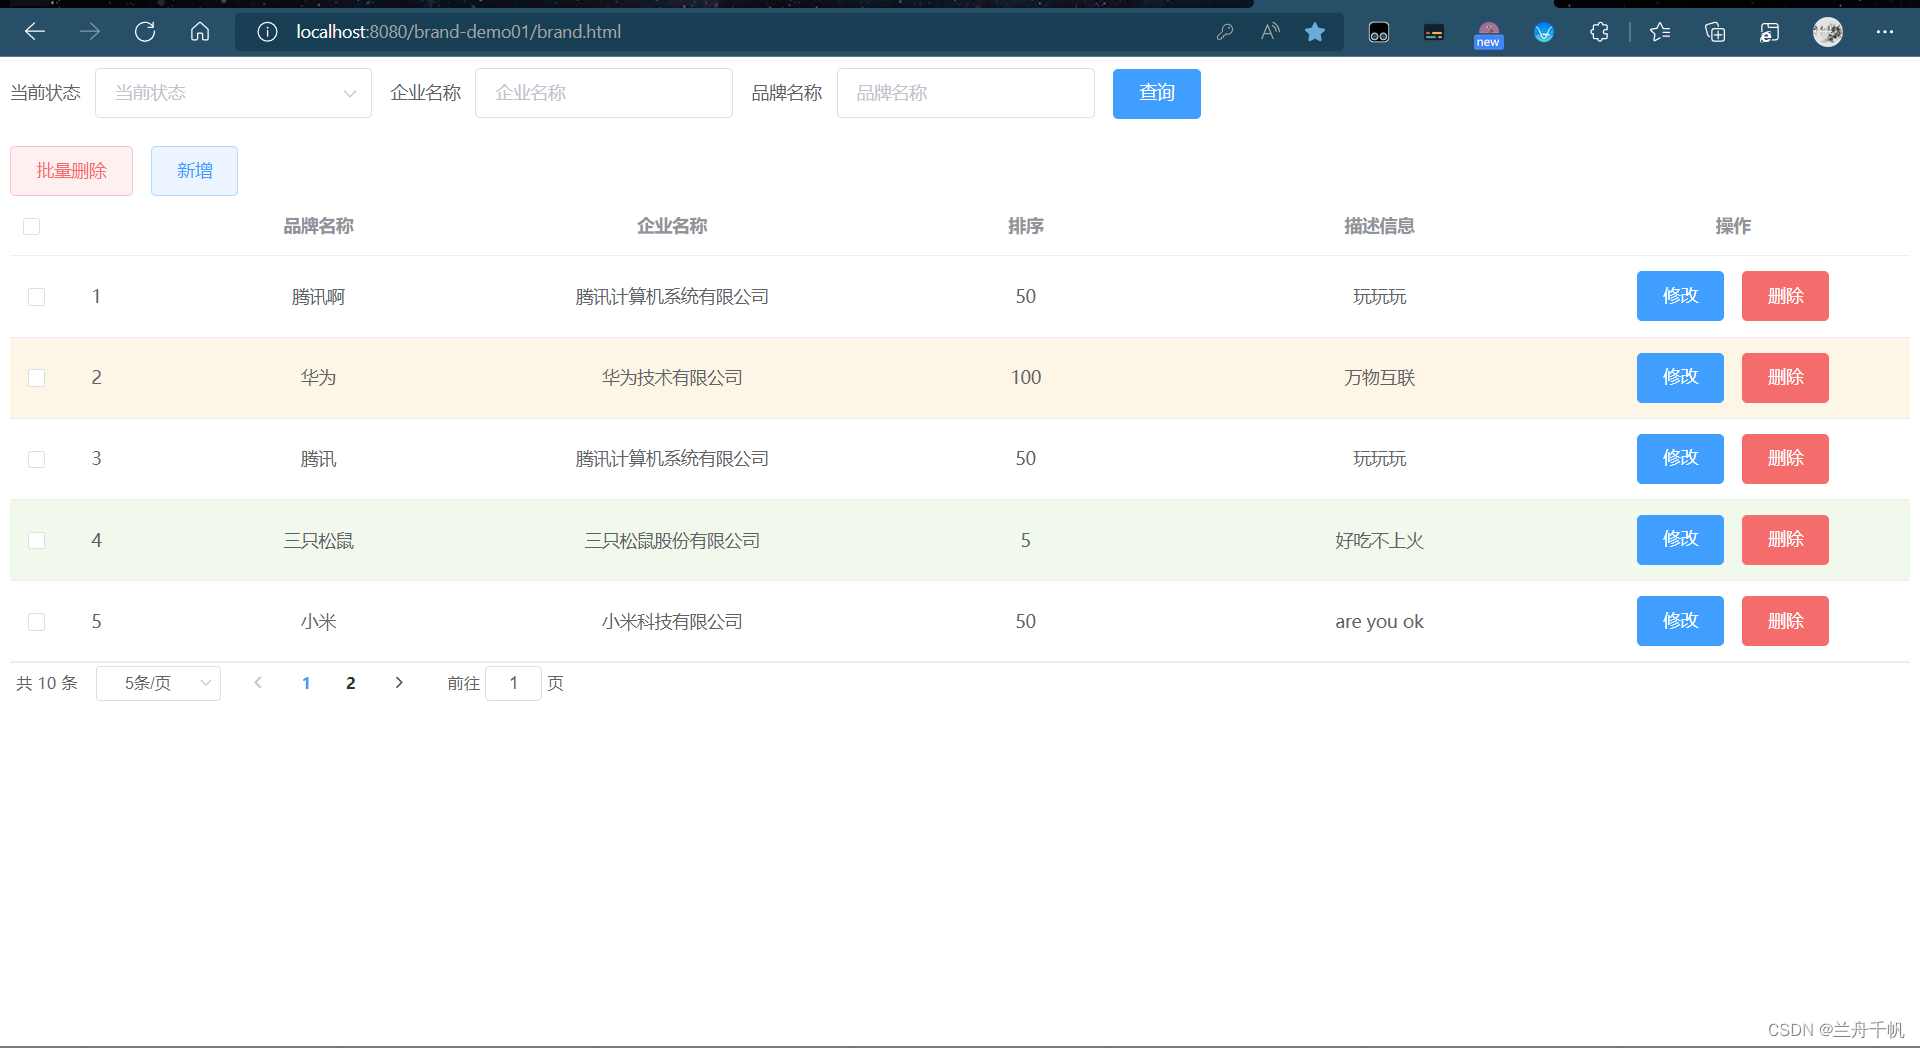The width and height of the screenshot is (1920, 1048).
Task: Check the row 1 腾讯啊 checkbox
Action: tap(37, 297)
